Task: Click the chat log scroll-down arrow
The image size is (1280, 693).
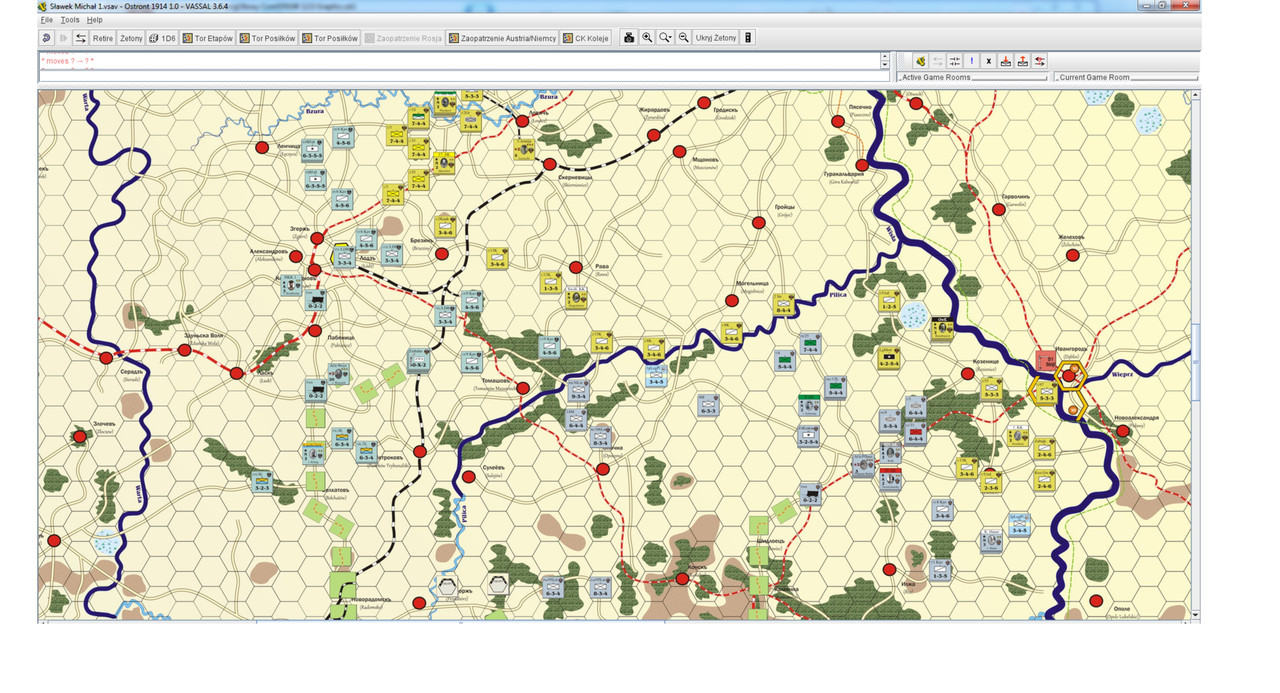Action: tap(885, 64)
